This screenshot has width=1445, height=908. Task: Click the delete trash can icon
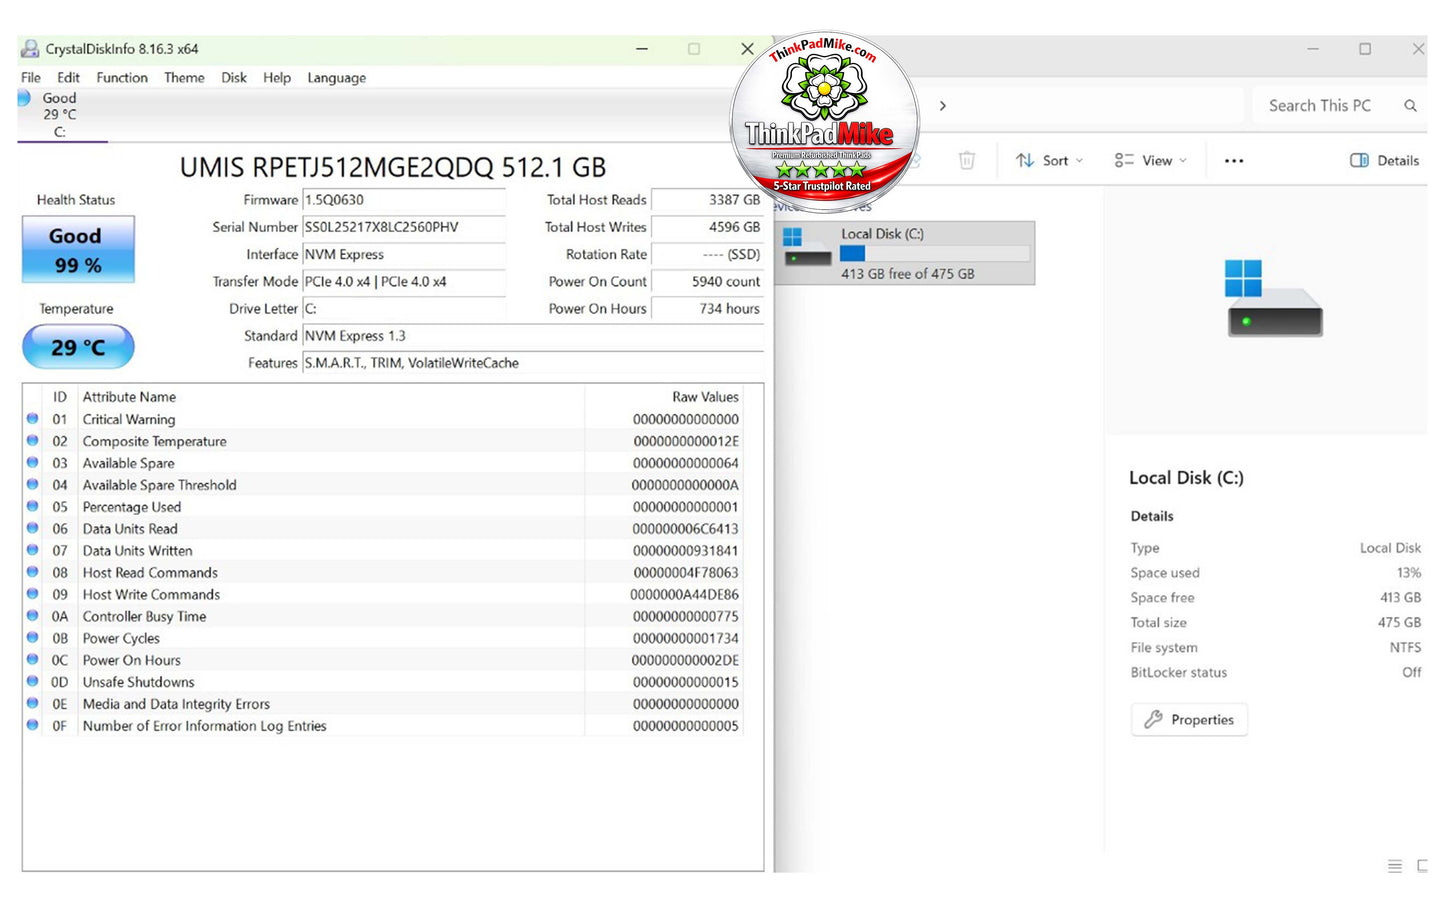tap(966, 160)
